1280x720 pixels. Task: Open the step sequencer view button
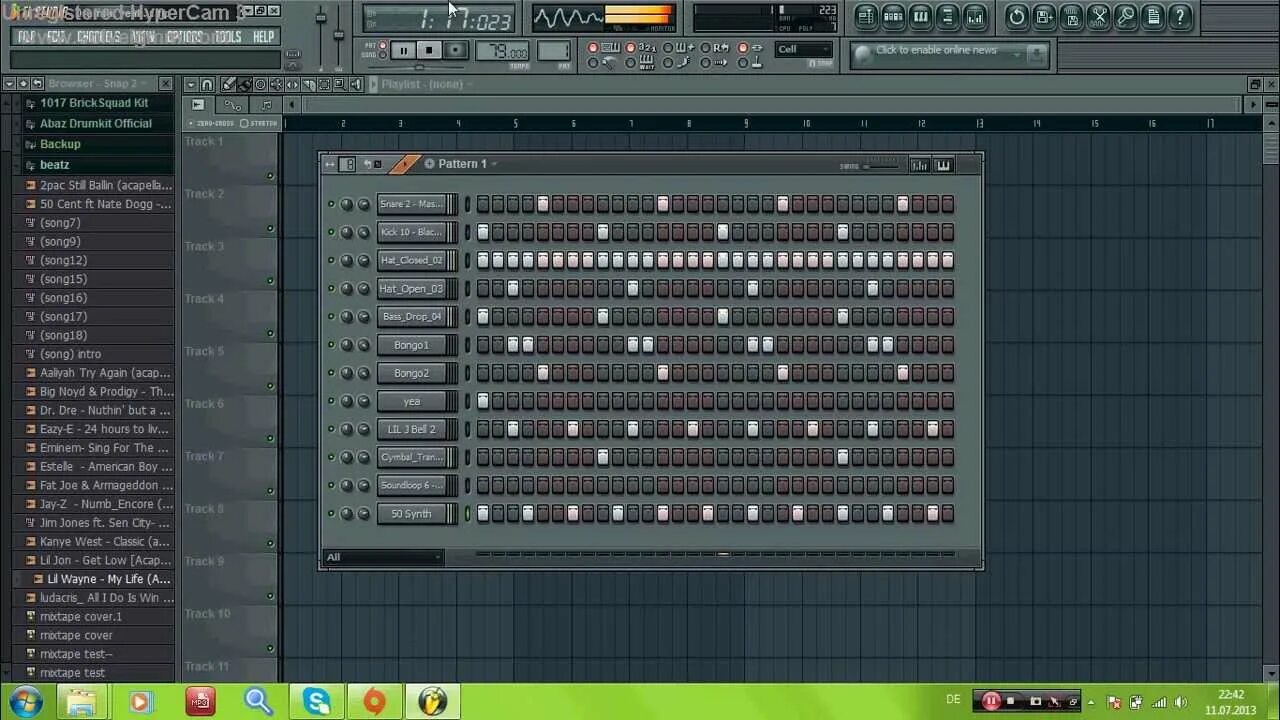pyautogui.click(x=893, y=16)
